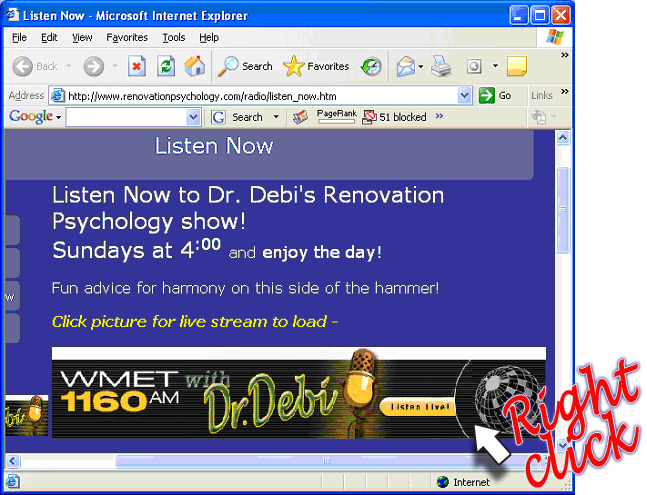Open the History toolbar icon

(371, 66)
